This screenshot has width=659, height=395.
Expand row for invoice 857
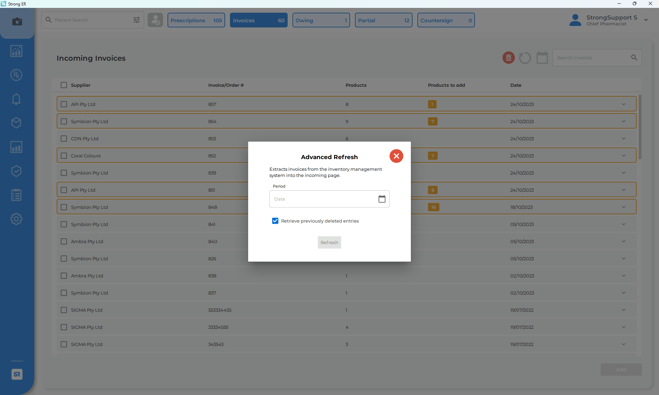[x=624, y=104]
